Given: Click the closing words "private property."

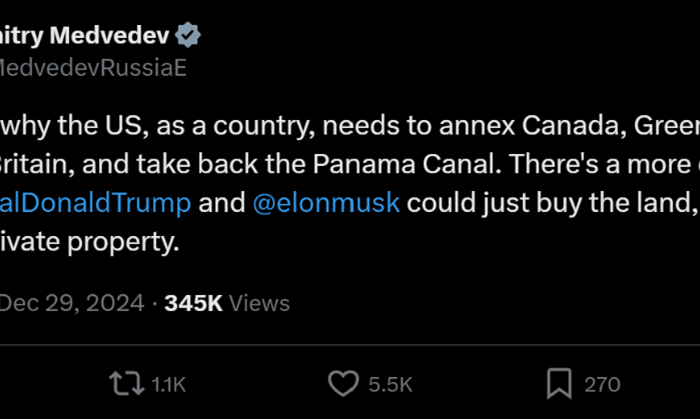Looking at the screenshot, I should click(90, 242).
